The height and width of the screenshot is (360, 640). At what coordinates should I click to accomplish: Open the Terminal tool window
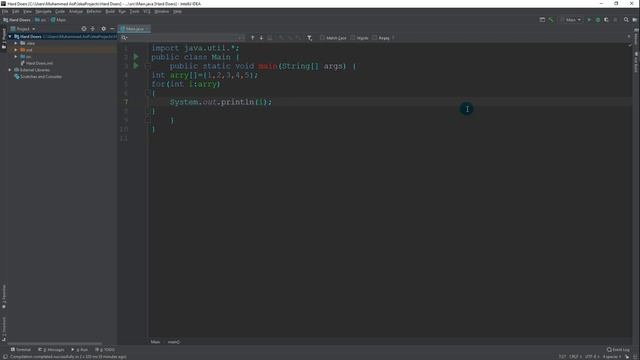(21, 350)
